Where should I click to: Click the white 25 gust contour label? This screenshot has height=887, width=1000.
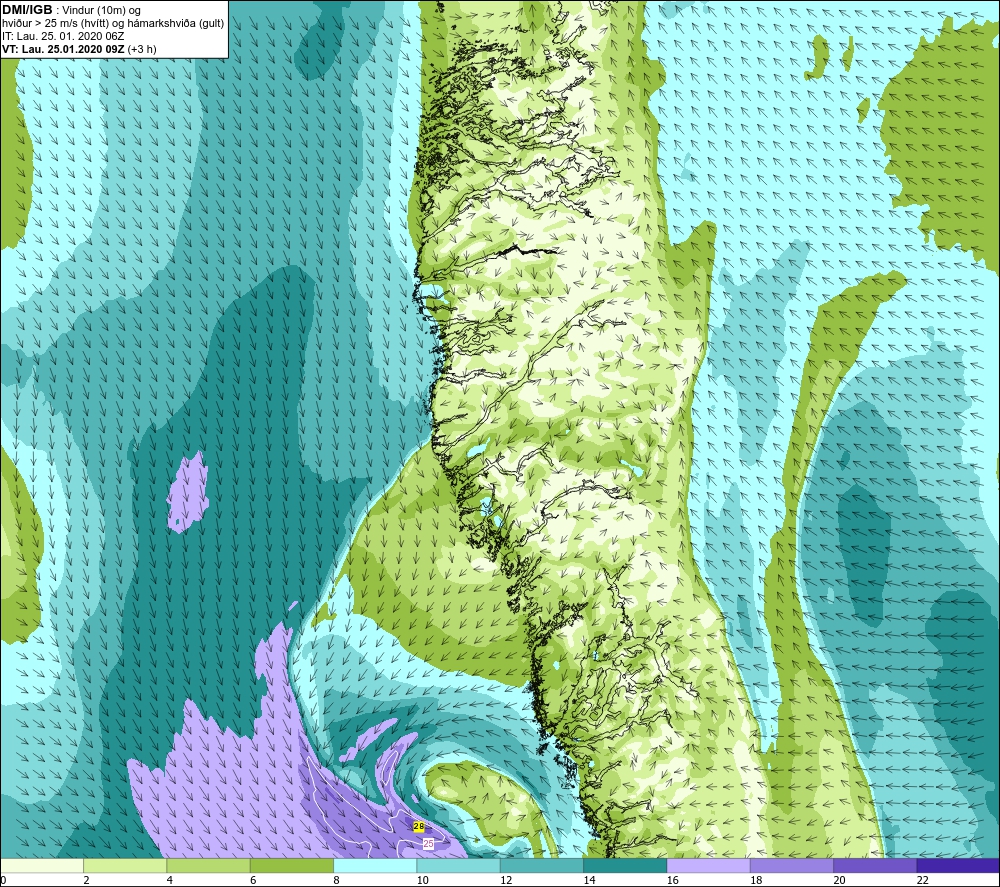pos(429,844)
